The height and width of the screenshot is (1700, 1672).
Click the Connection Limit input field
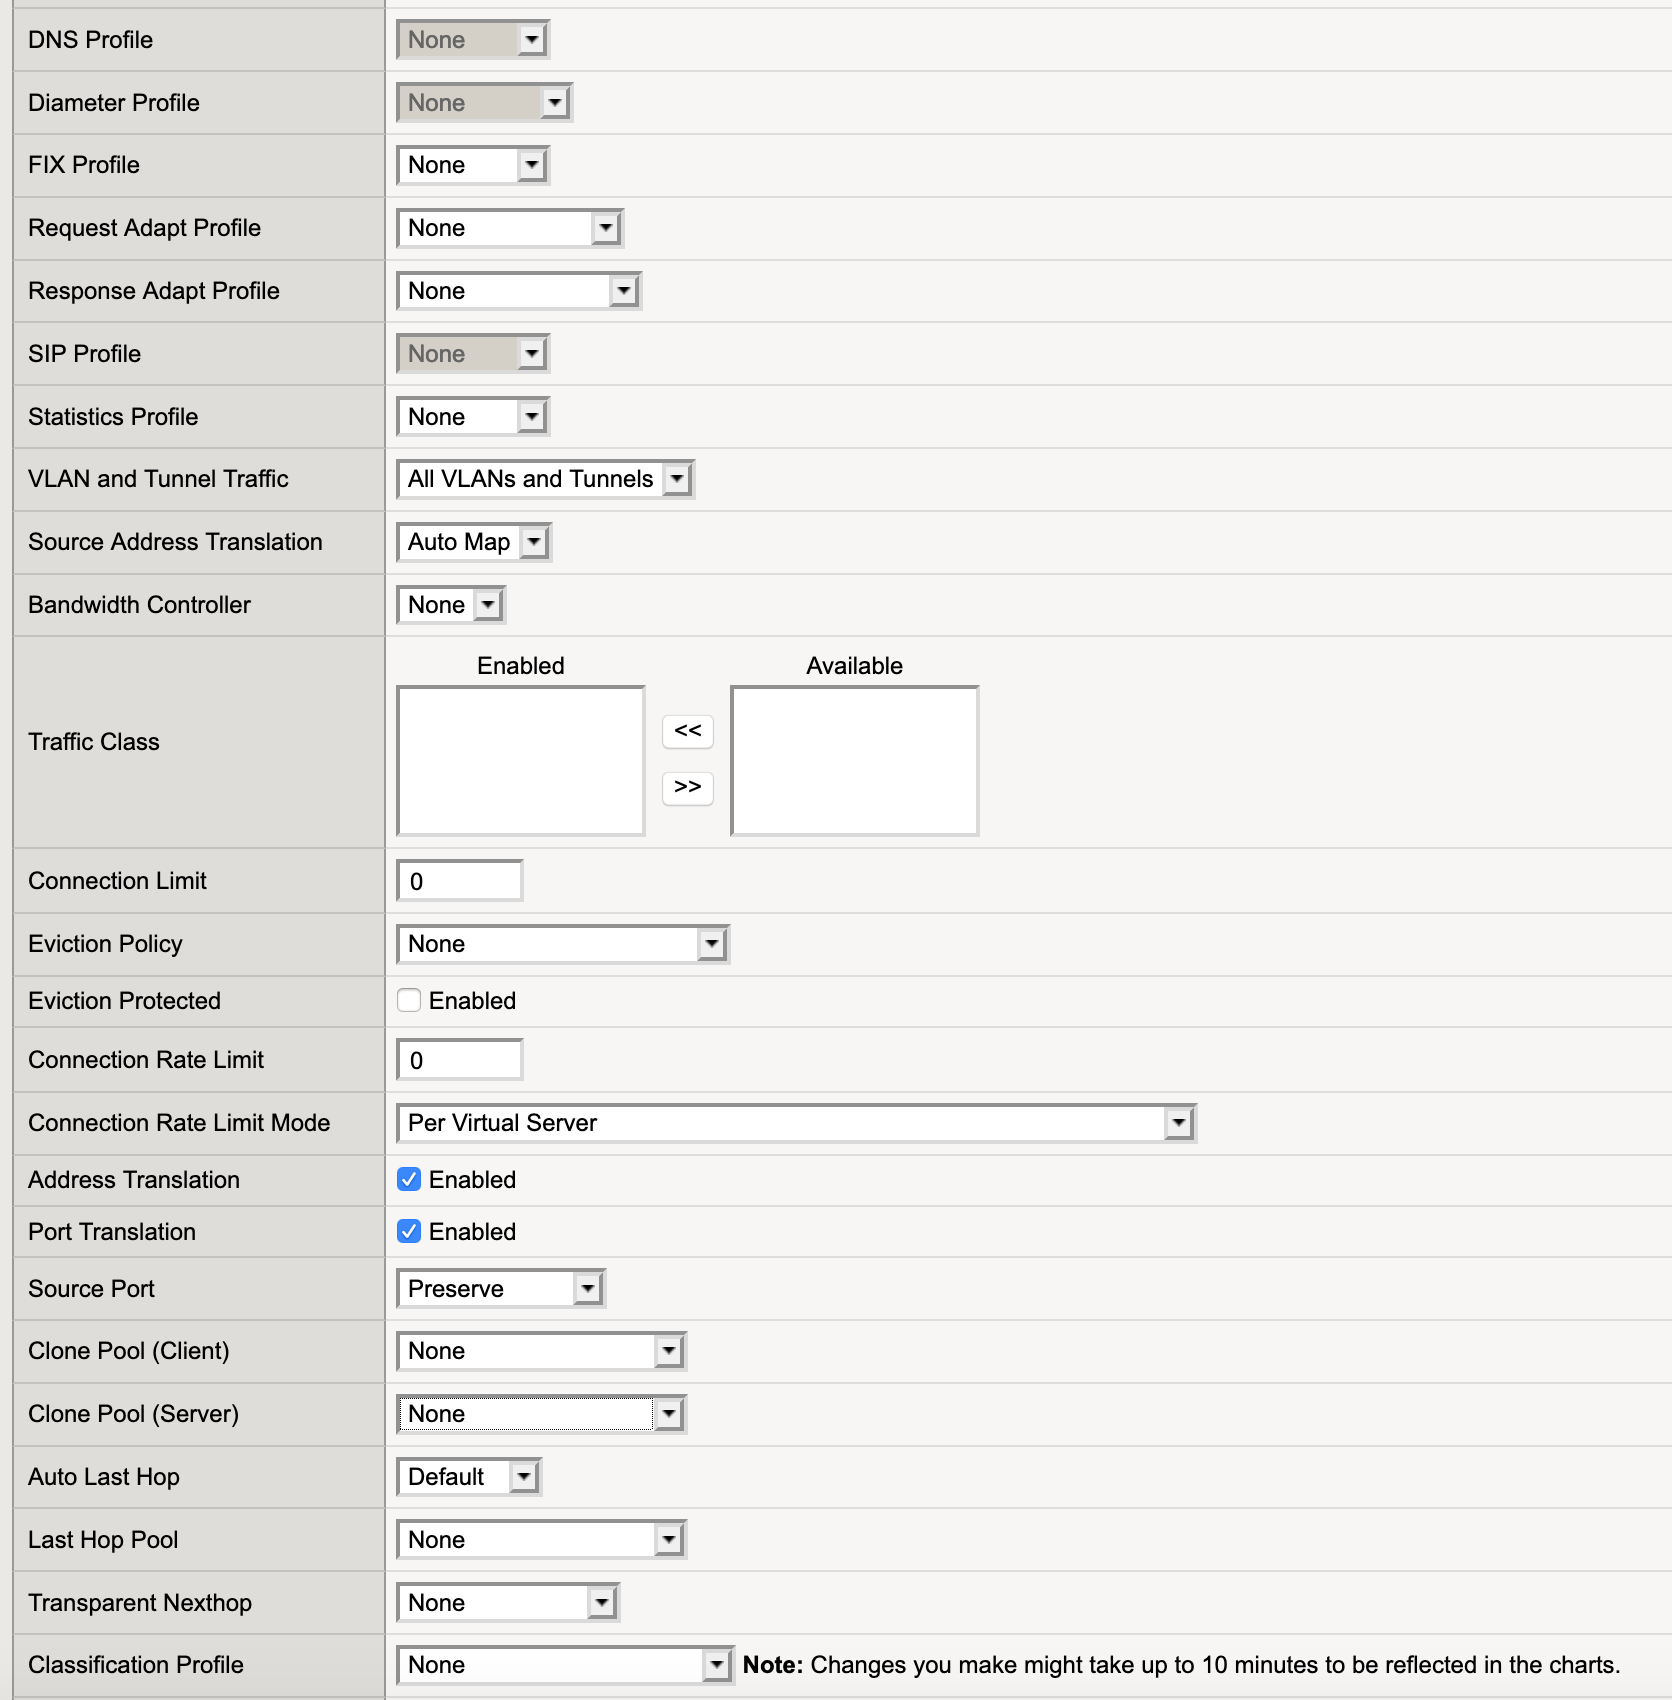(460, 881)
